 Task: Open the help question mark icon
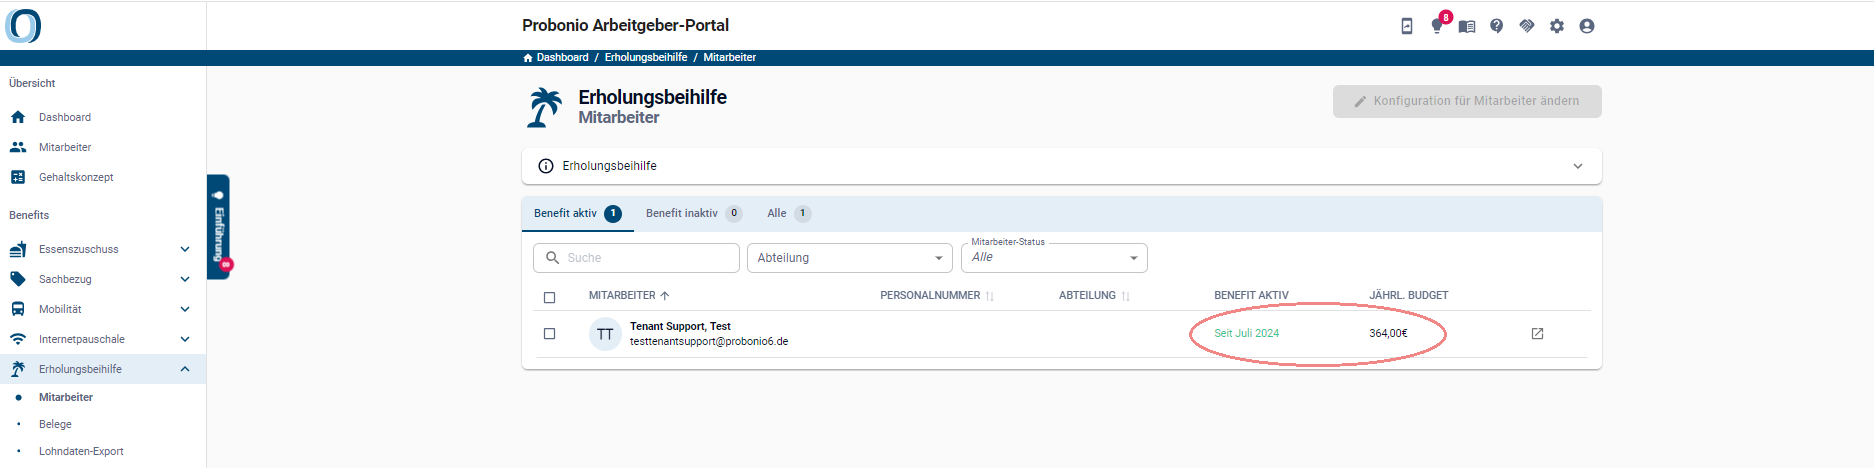click(x=1497, y=26)
